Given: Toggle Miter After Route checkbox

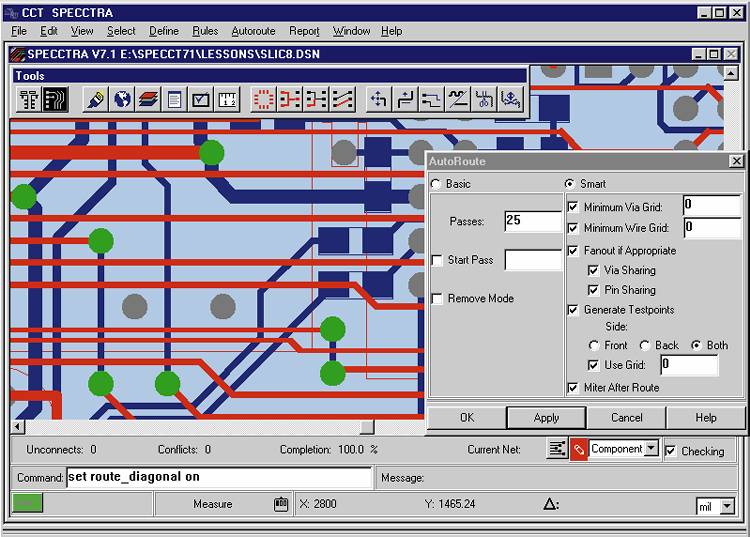Looking at the screenshot, I should point(573,388).
